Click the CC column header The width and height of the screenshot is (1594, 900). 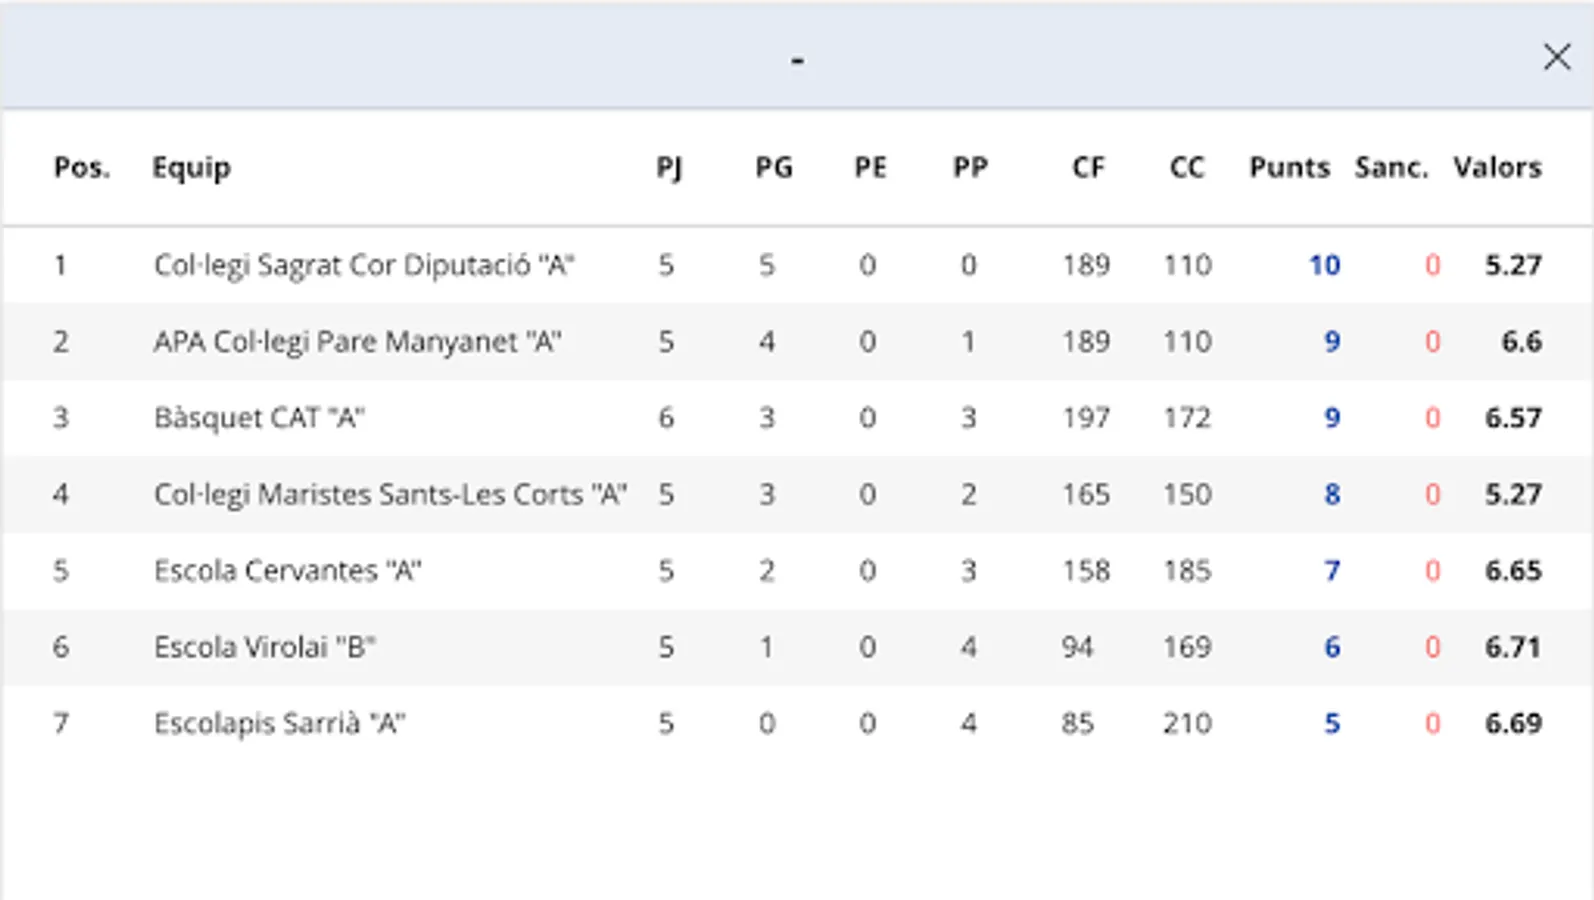[x=1186, y=167]
